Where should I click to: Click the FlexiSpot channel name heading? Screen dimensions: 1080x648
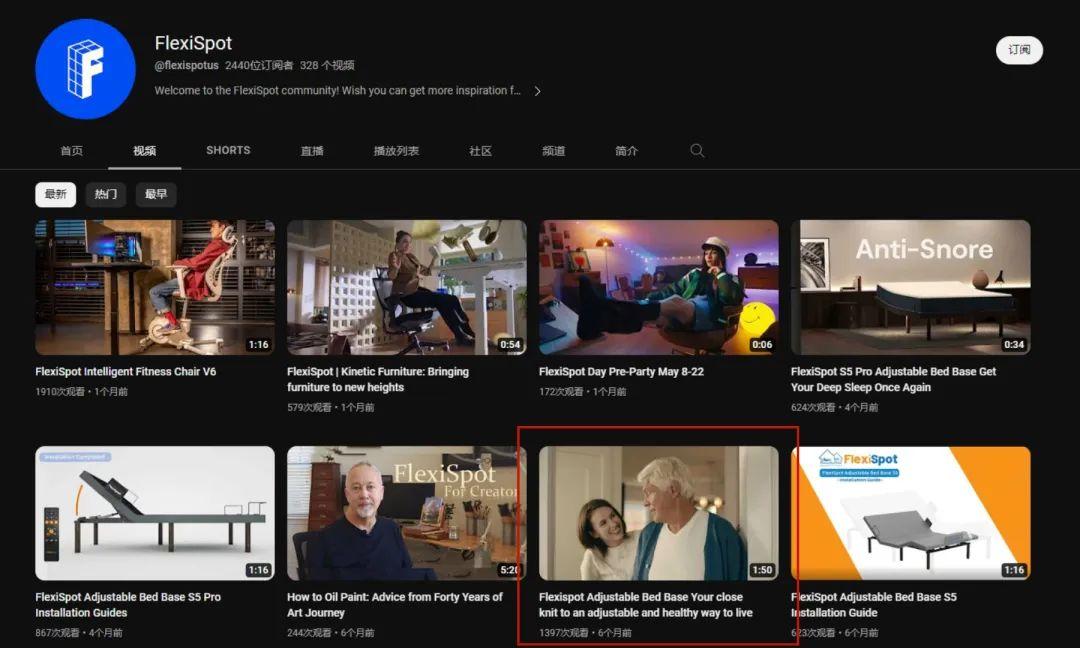(194, 43)
